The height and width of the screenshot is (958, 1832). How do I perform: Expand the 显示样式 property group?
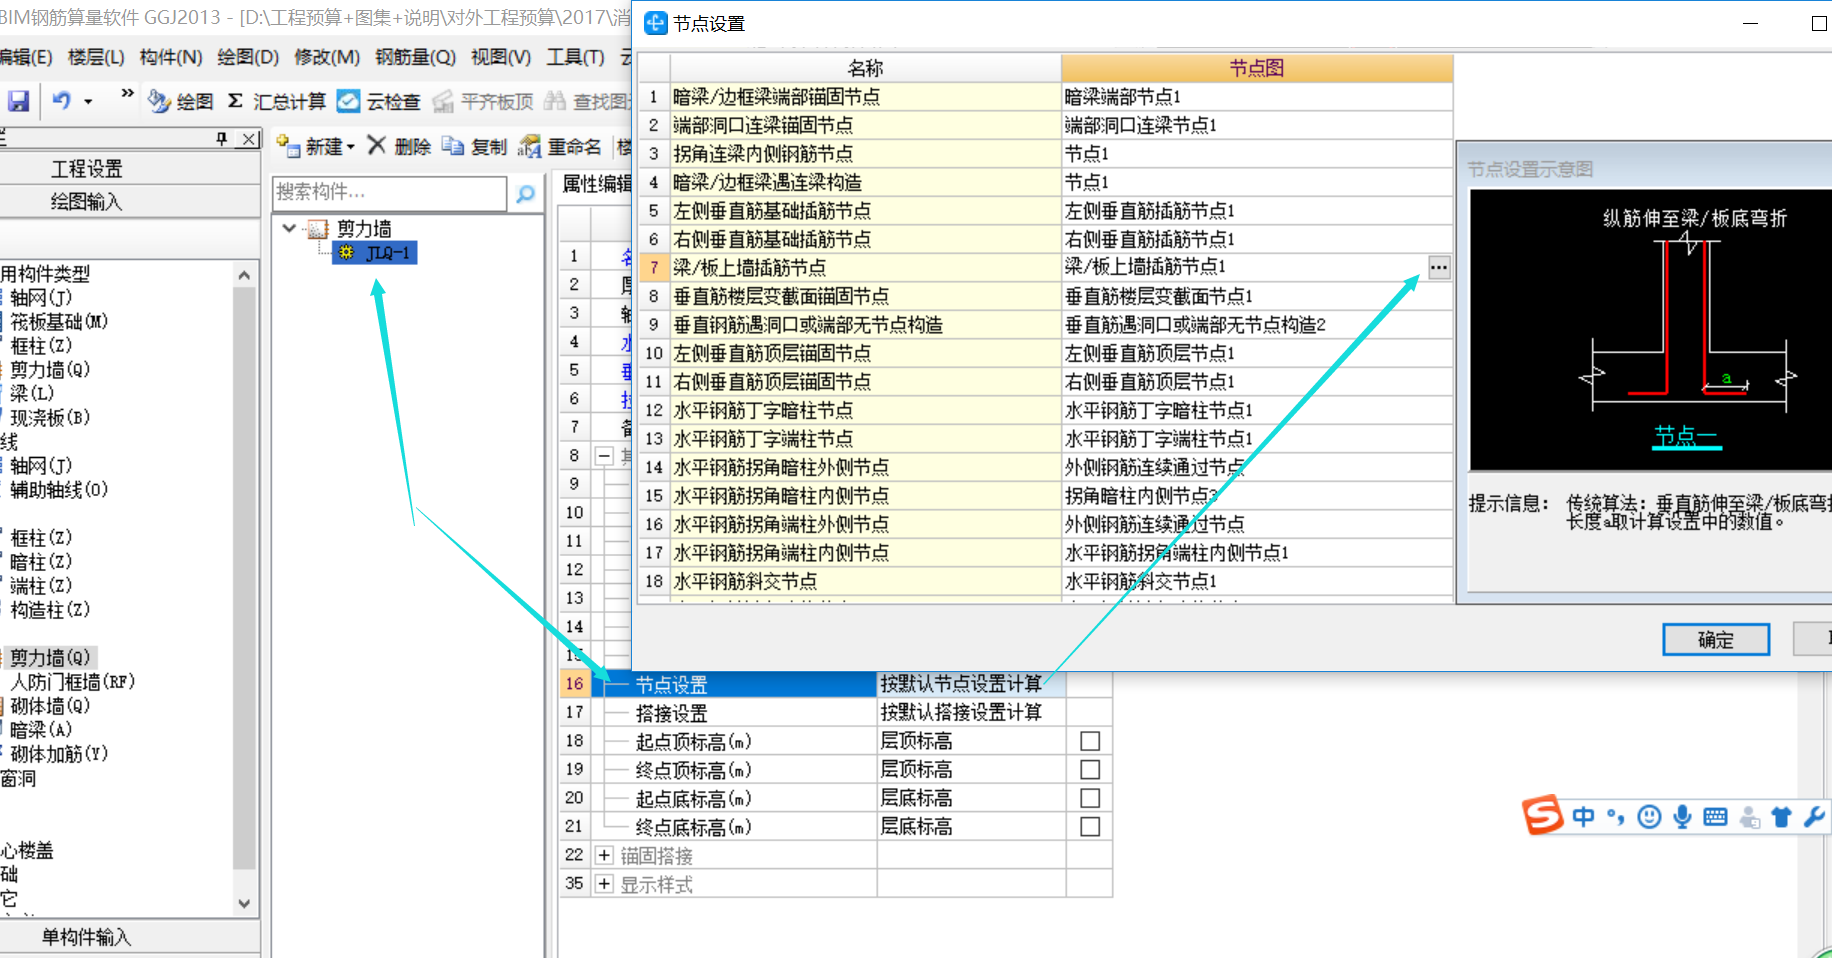604,884
